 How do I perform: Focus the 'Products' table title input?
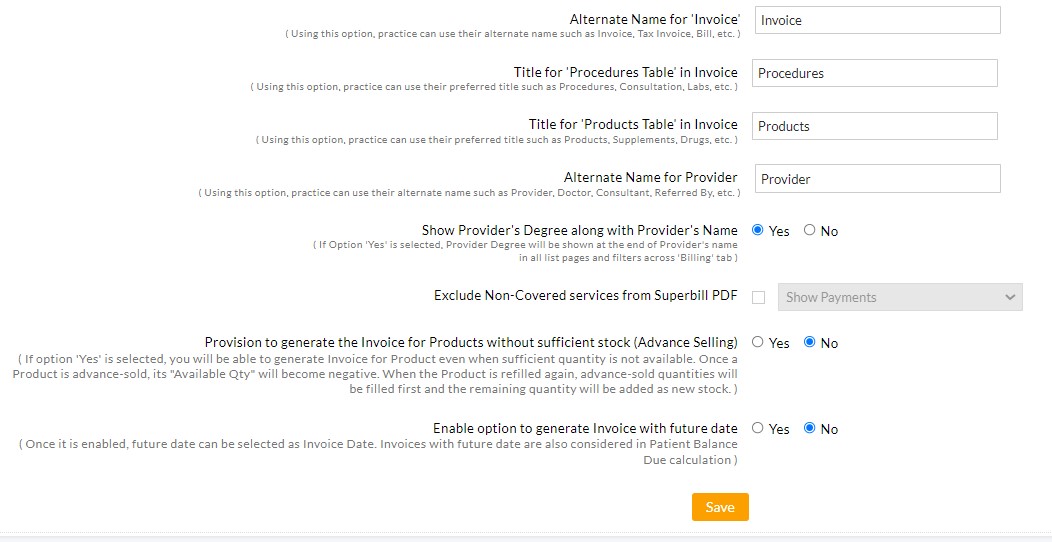coord(875,126)
